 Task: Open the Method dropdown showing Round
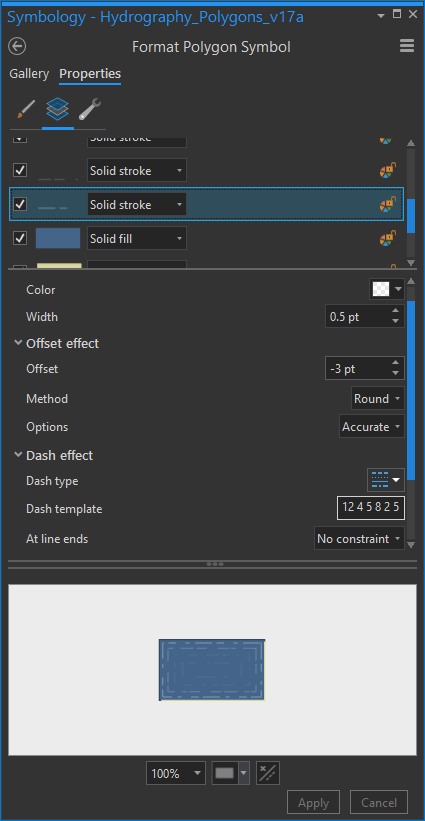coord(378,398)
